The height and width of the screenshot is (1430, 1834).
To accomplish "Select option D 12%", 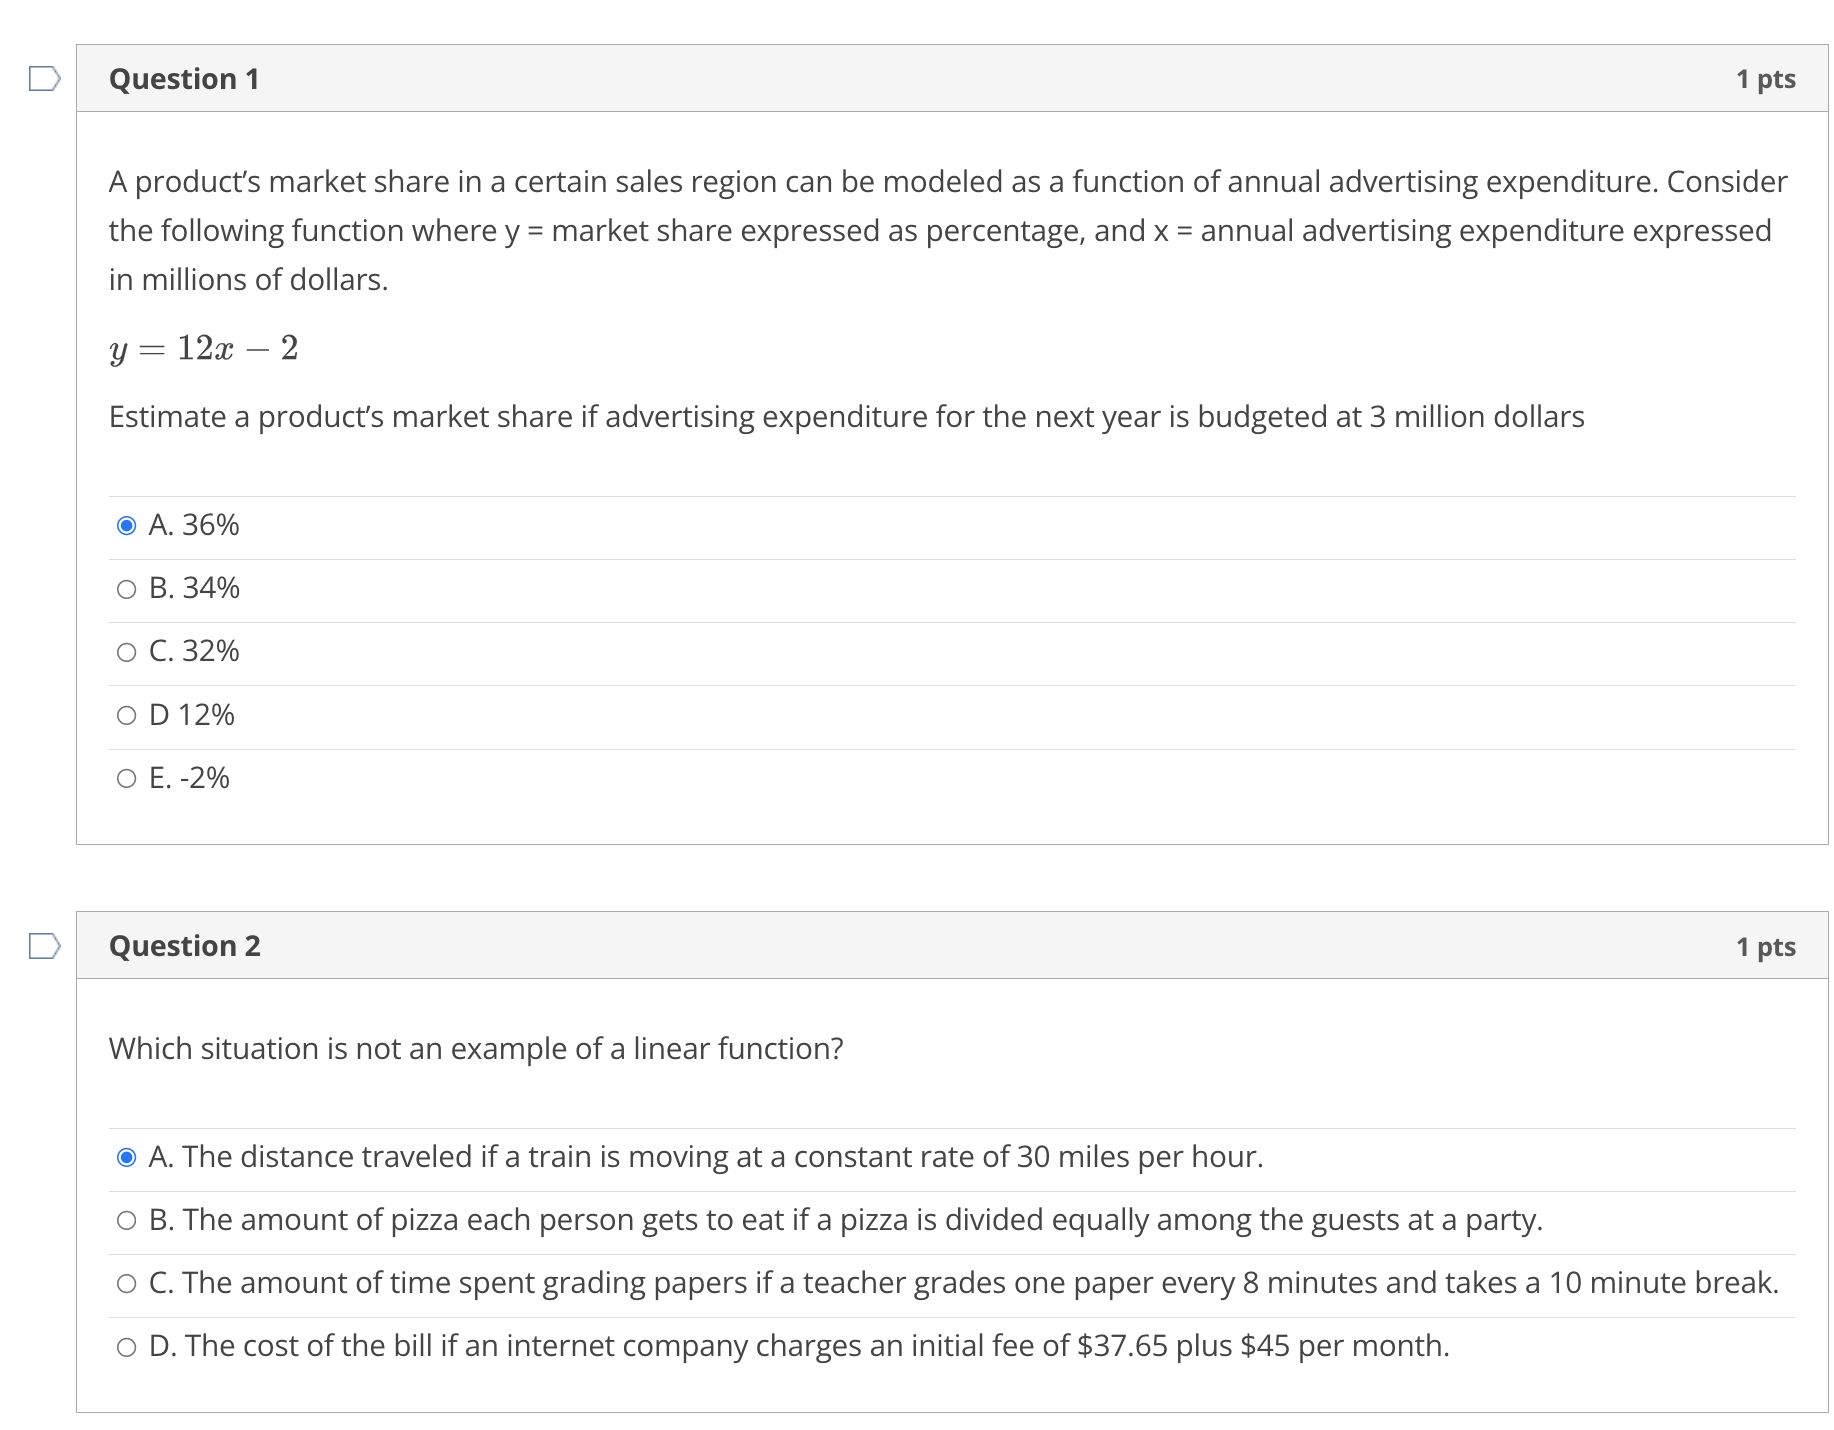I will 126,715.
